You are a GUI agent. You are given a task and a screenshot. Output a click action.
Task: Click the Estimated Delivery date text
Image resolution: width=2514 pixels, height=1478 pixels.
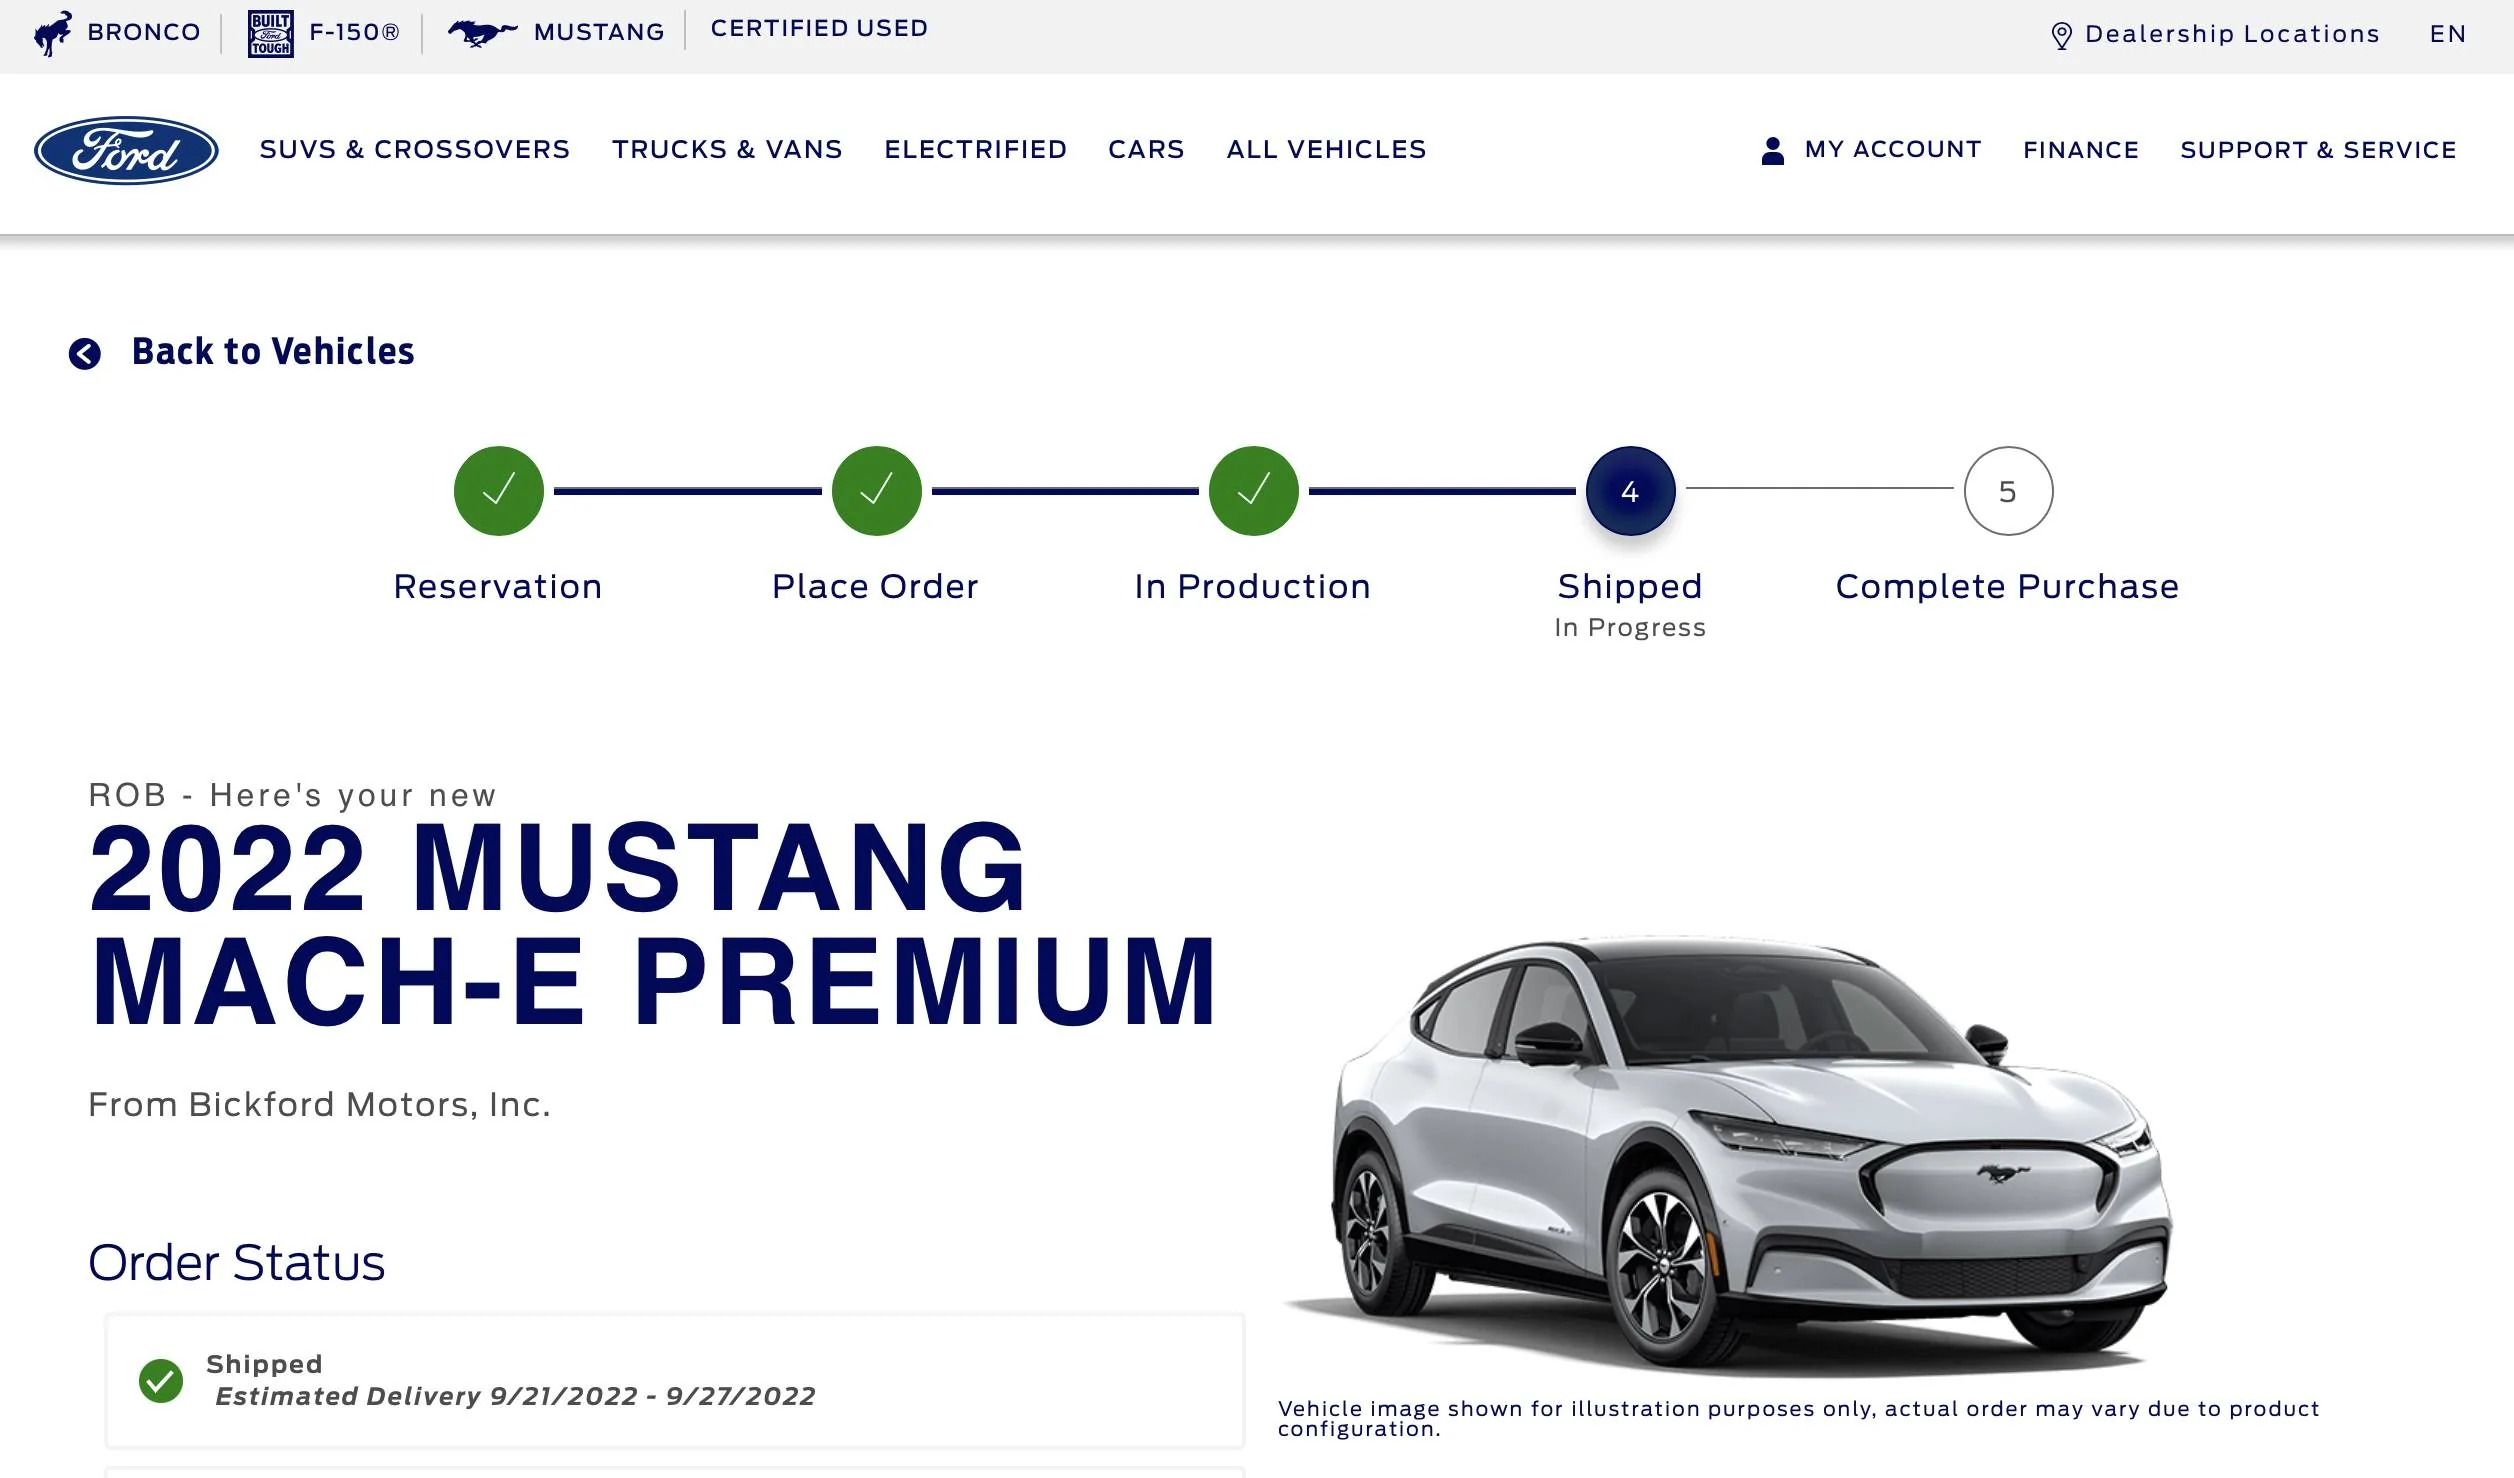click(x=515, y=1396)
